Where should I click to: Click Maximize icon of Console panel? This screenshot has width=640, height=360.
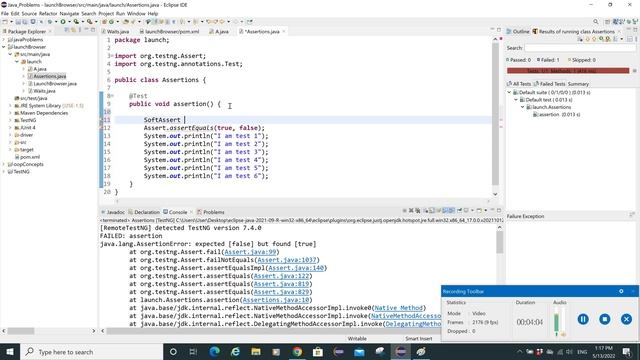click(499, 211)
